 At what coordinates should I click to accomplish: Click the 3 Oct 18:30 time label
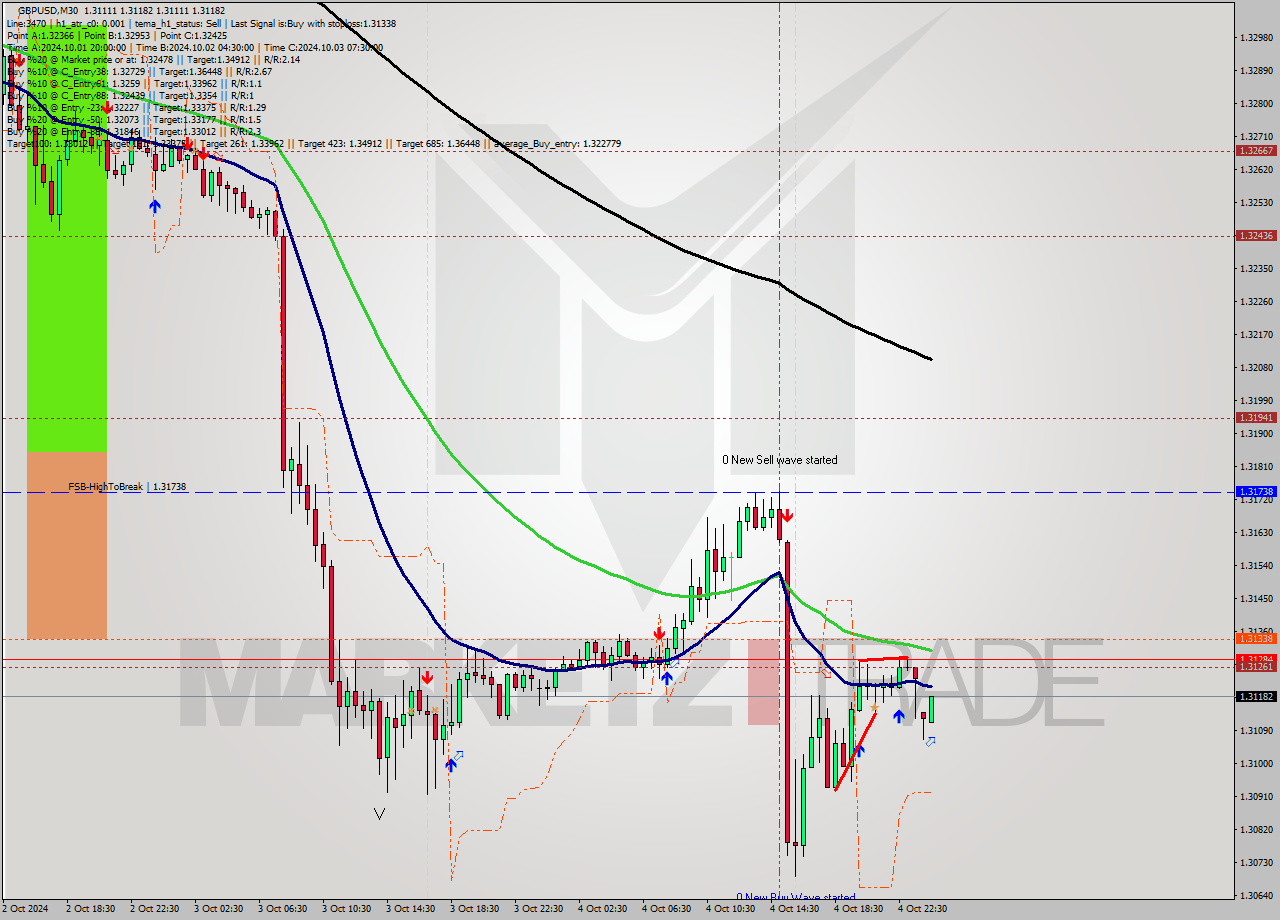click(474, 909)
